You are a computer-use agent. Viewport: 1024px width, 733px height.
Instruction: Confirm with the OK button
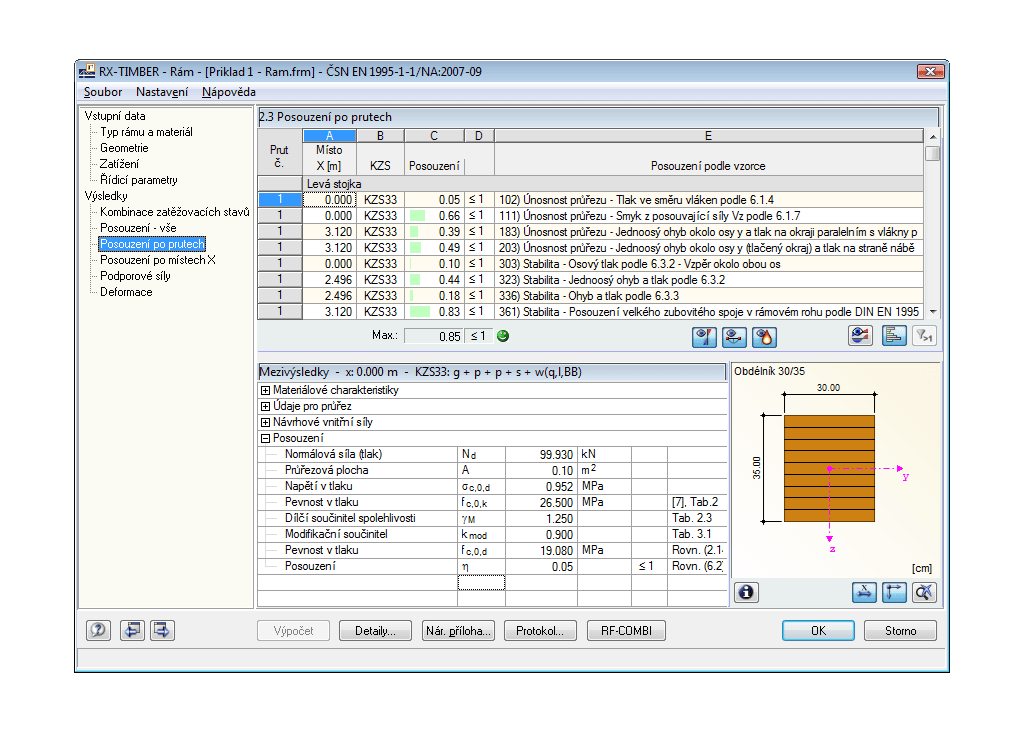pyautogui.click(x=818, y=631)
